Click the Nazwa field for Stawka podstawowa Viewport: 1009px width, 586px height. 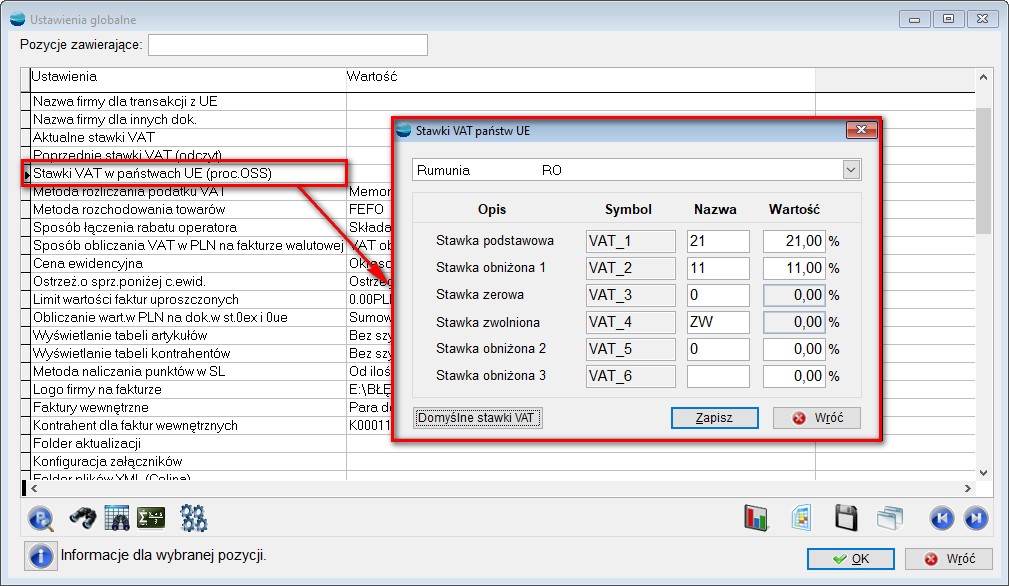pyautogui.click(x=718, y=241)
